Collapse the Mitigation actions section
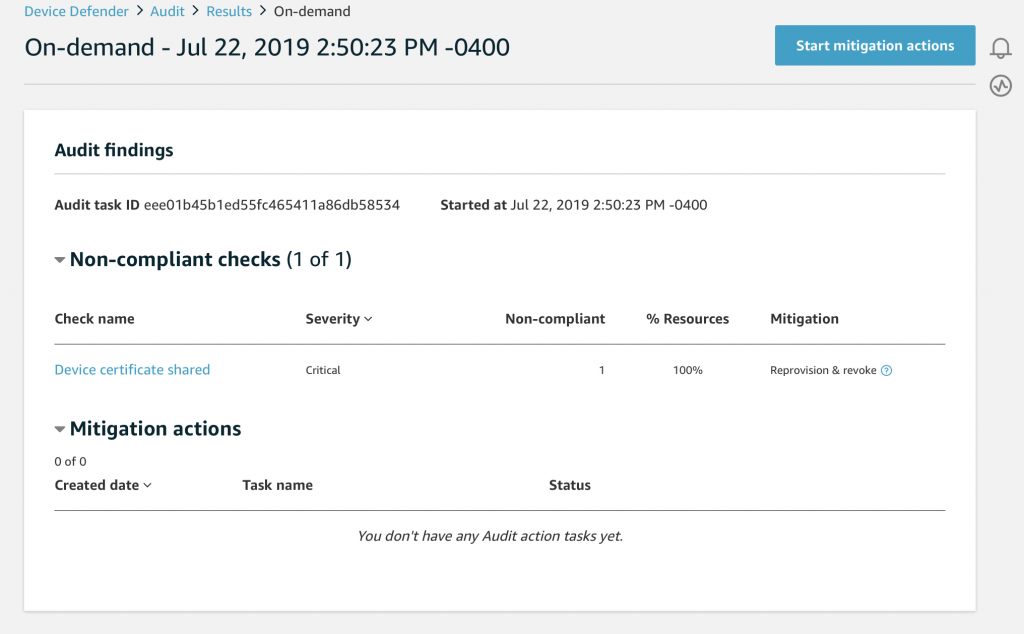1024x634 pixels. coord(59,428)
